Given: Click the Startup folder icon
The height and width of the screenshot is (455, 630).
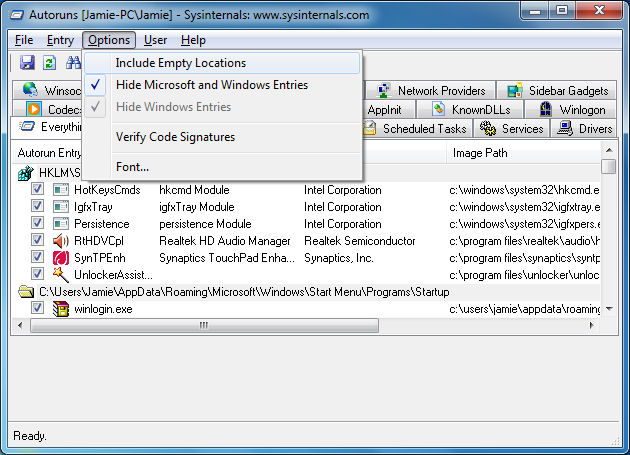Looking at the screenshot, I should coord(26,291).
